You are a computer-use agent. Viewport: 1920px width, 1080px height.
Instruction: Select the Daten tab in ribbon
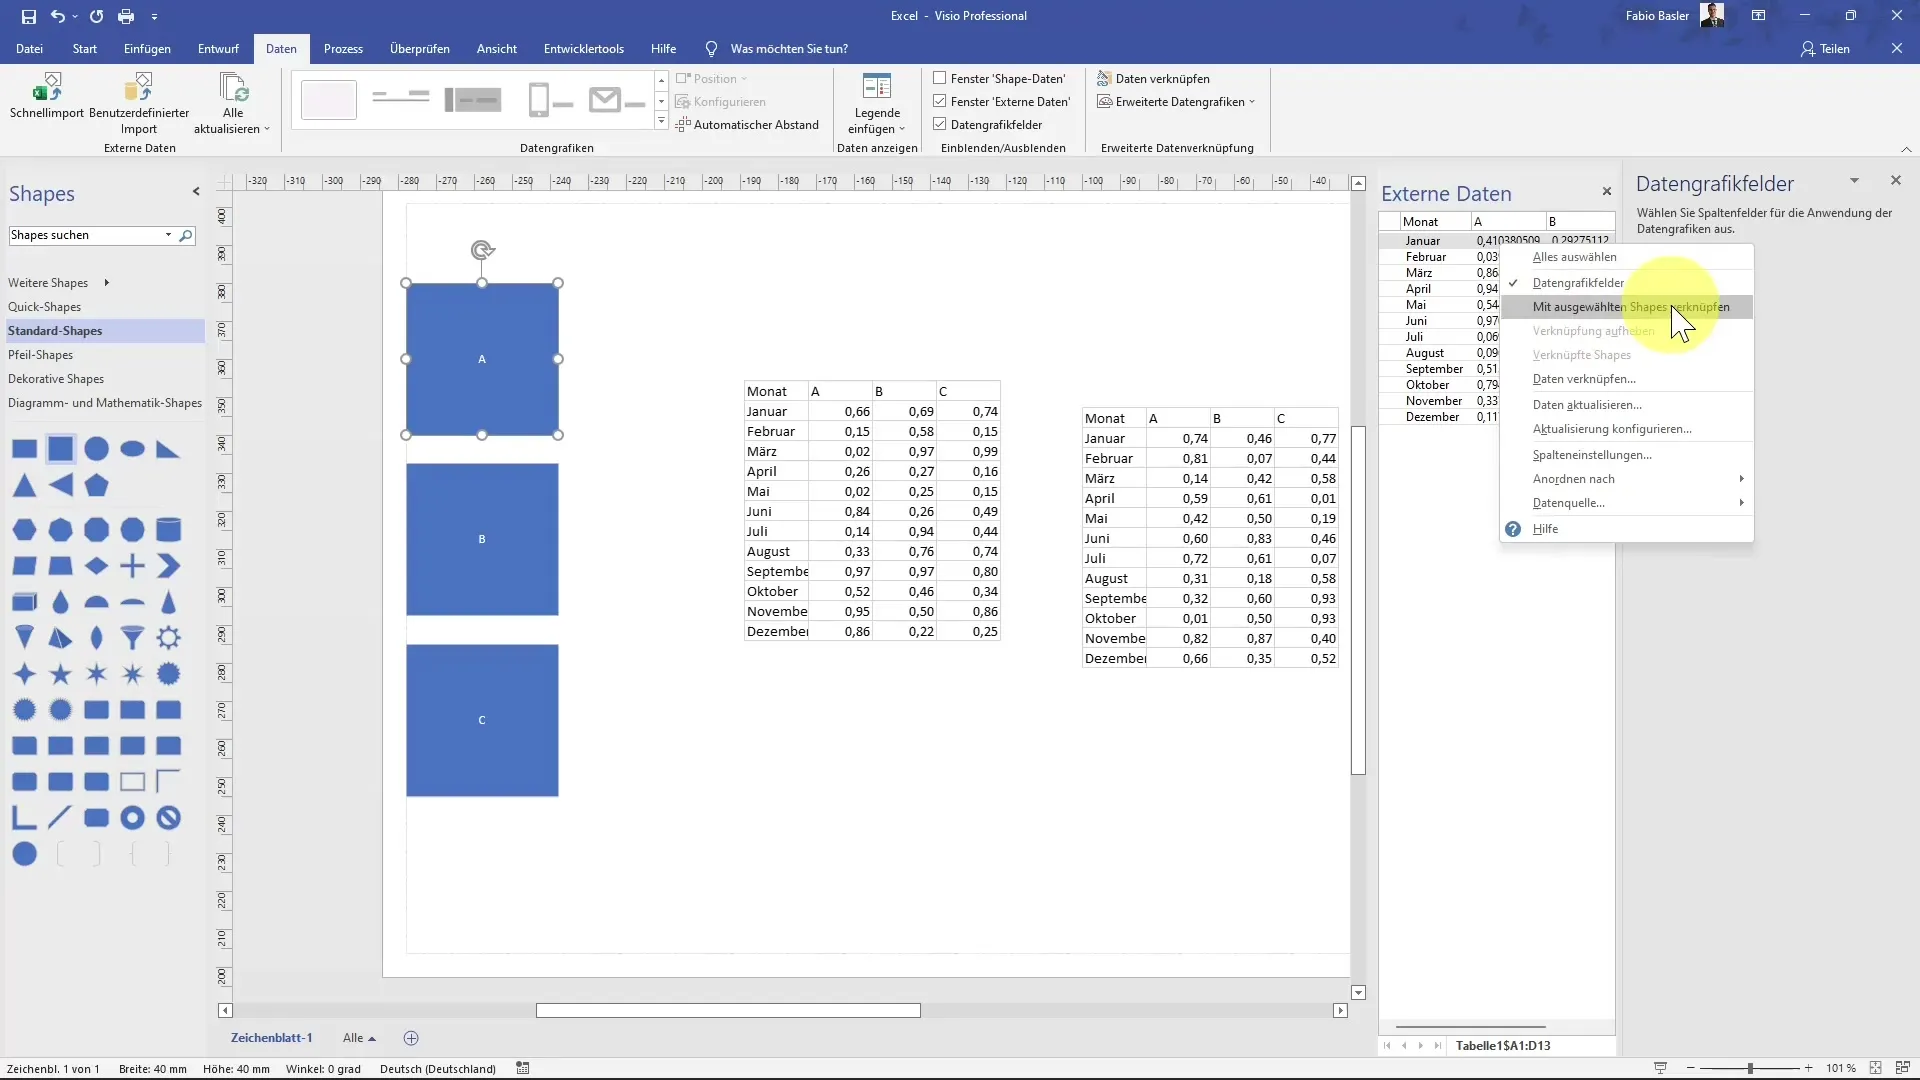coord(281,49)
